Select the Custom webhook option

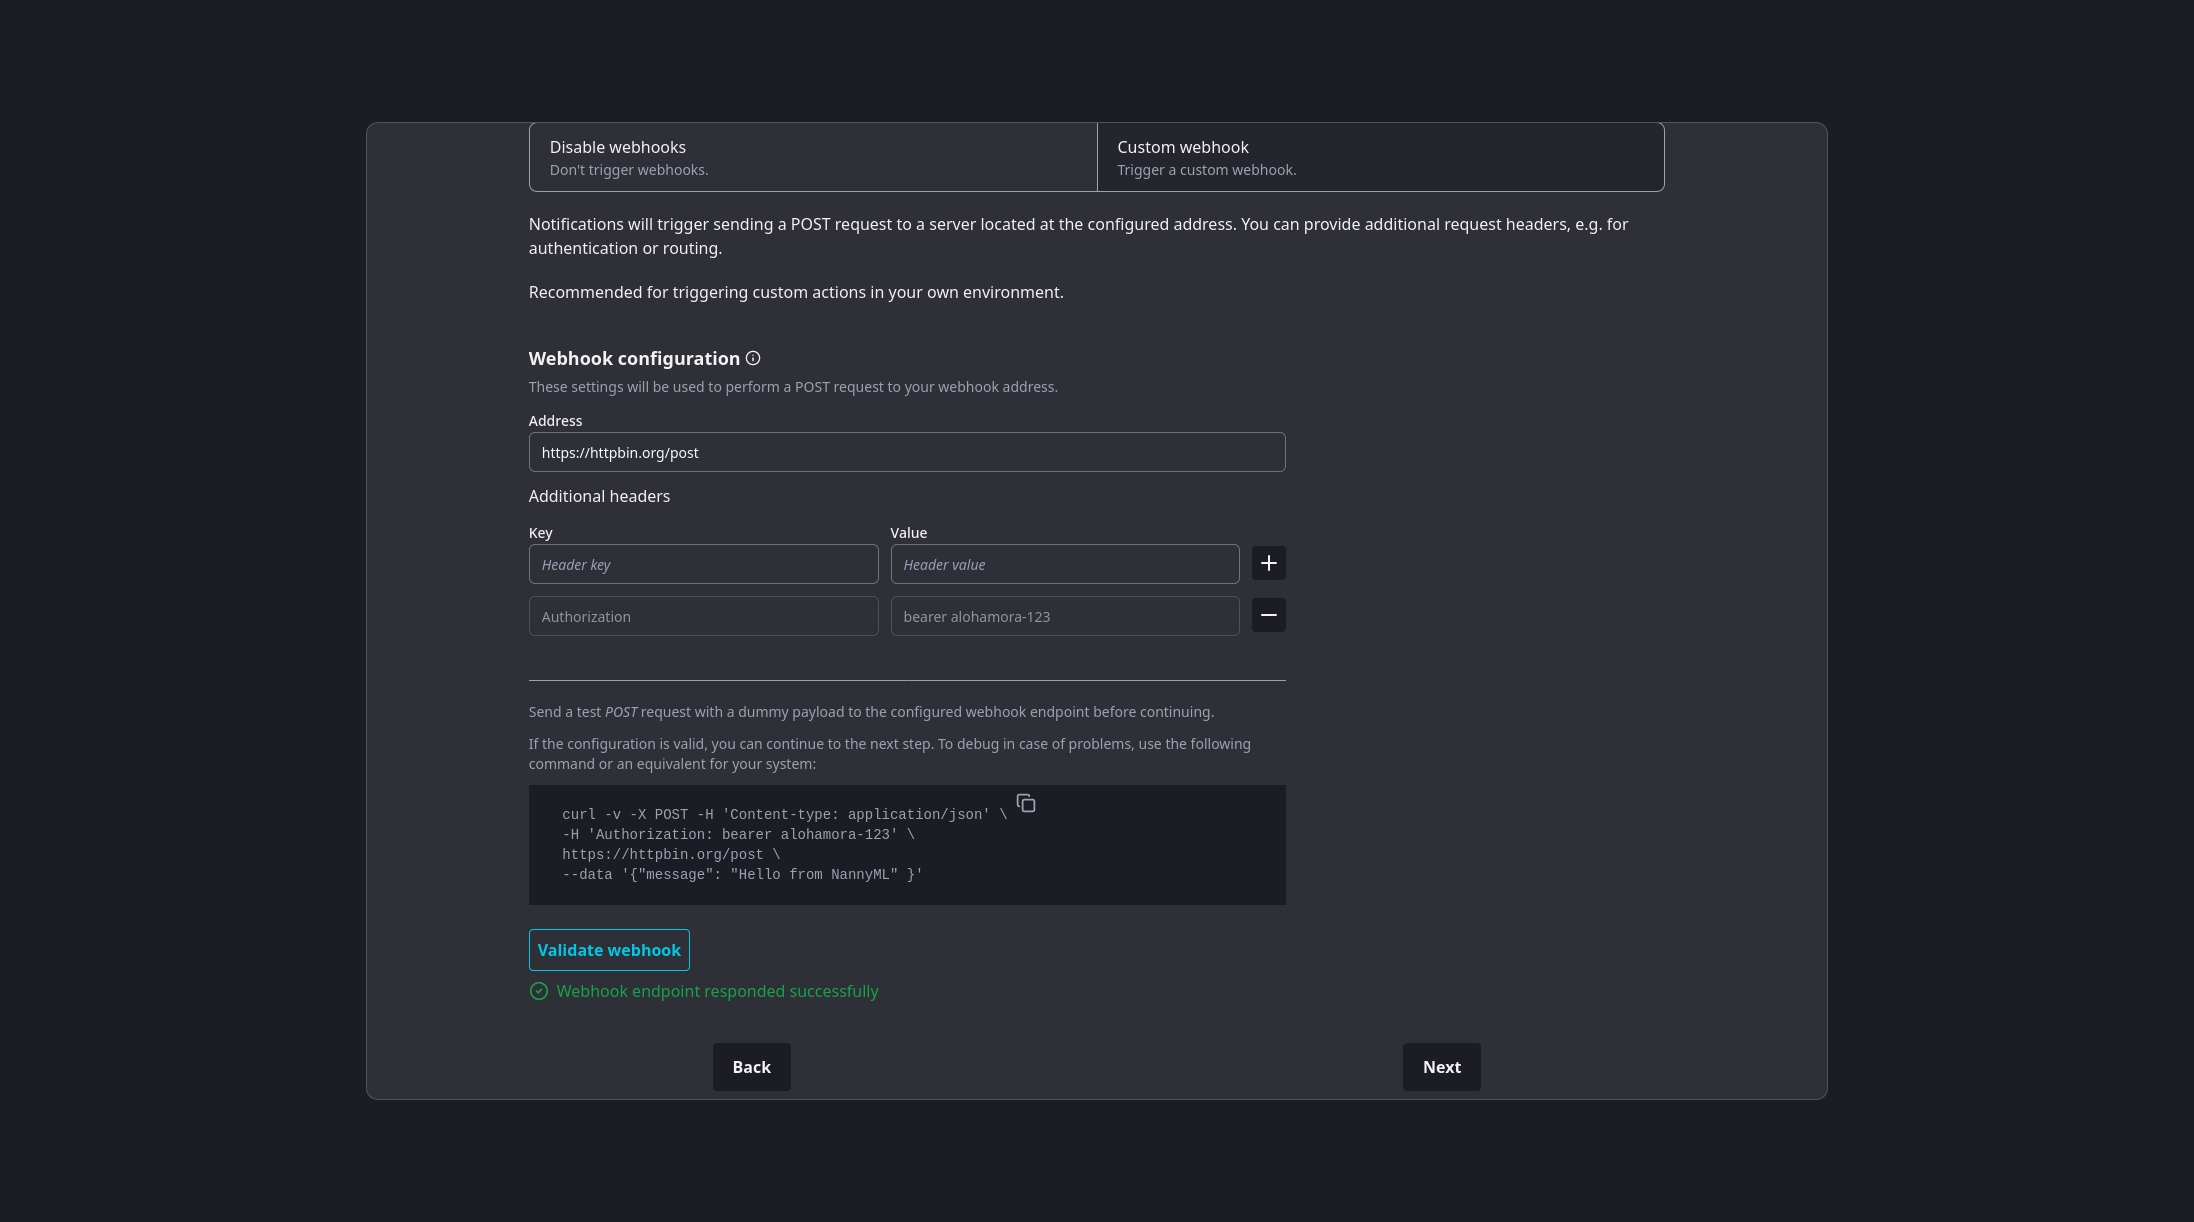tap(1380, 157)
